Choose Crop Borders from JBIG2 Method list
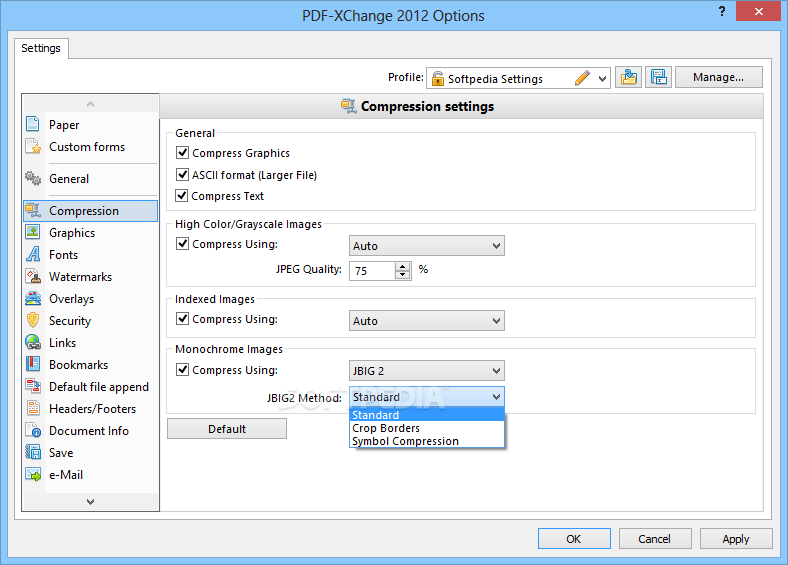This screenshot has width=788, height=565. click(427, 428)
